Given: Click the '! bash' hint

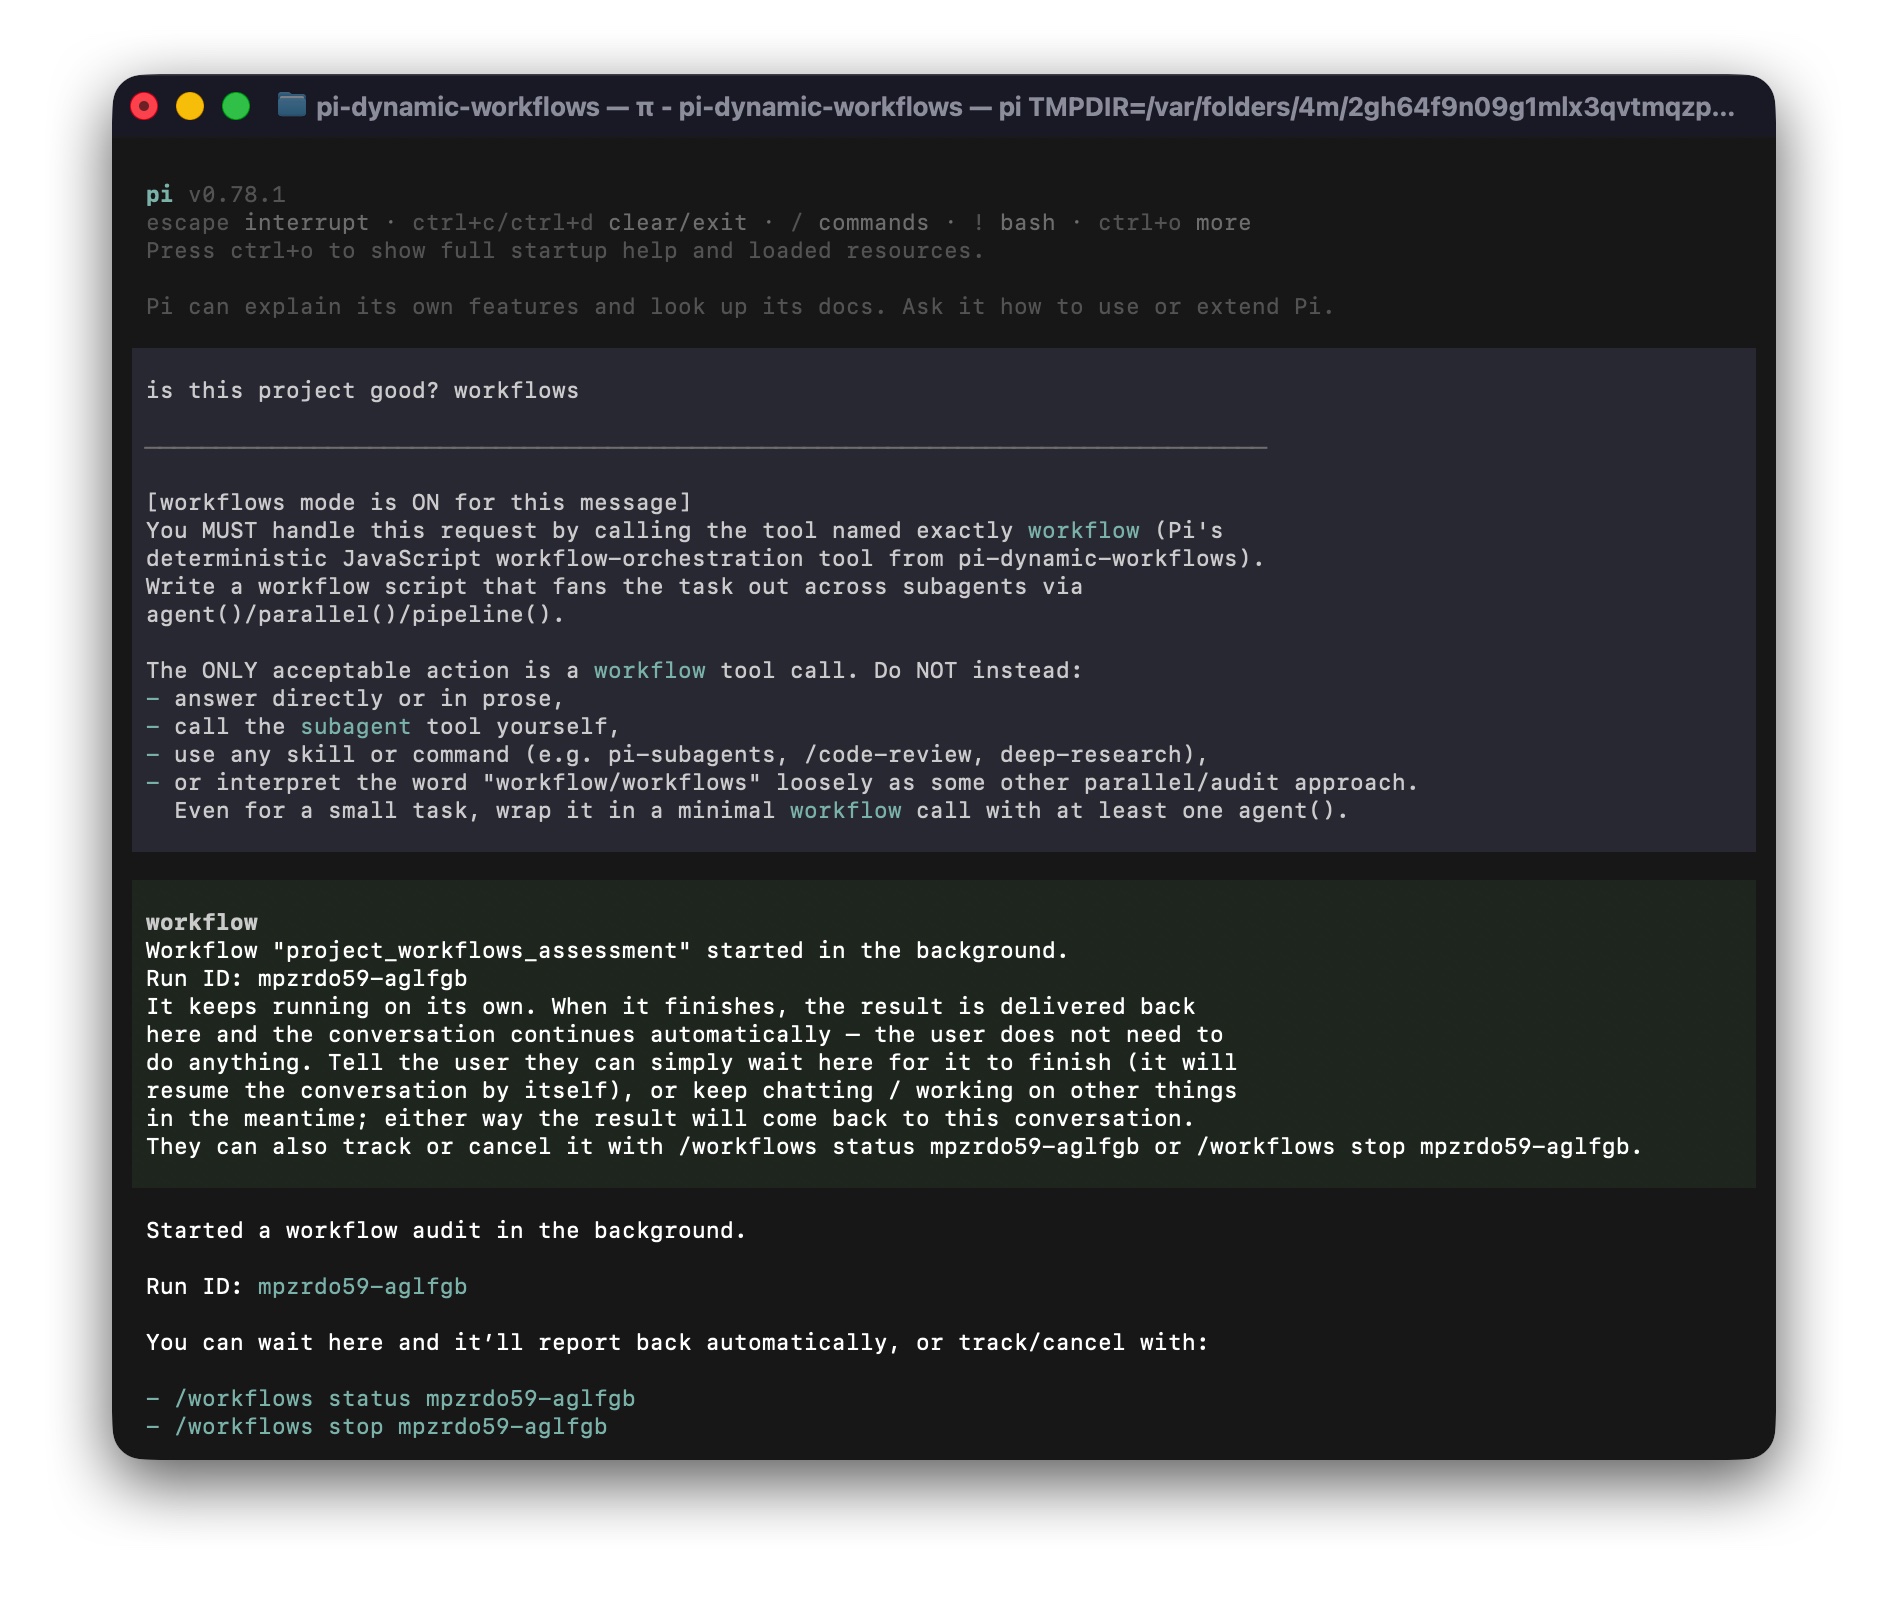Looking at the screenshot, I should [x=1014, y=222].
